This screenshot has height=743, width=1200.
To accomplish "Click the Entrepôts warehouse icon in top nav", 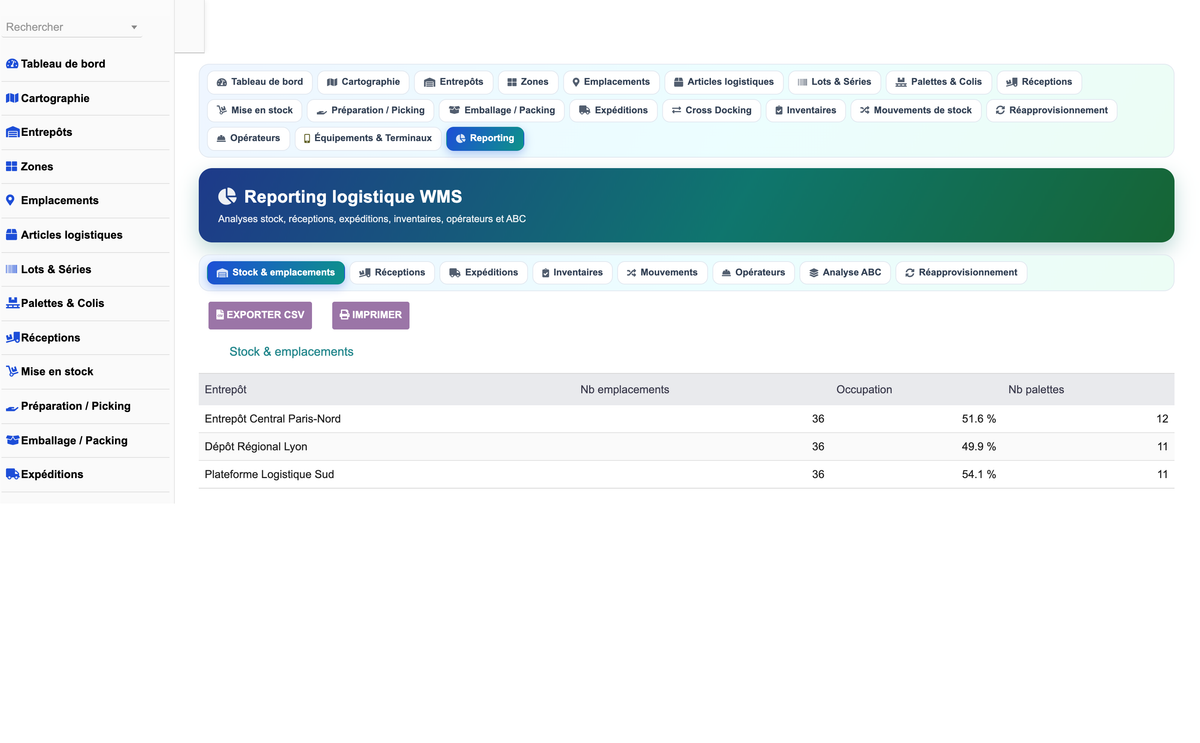I will (429, 82).
